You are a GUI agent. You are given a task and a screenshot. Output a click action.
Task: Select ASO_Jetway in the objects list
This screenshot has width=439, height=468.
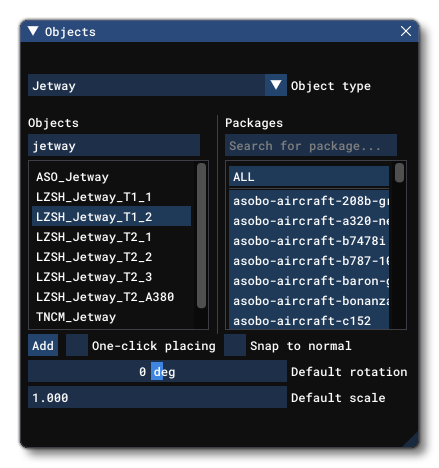click(x=111, y=177)
